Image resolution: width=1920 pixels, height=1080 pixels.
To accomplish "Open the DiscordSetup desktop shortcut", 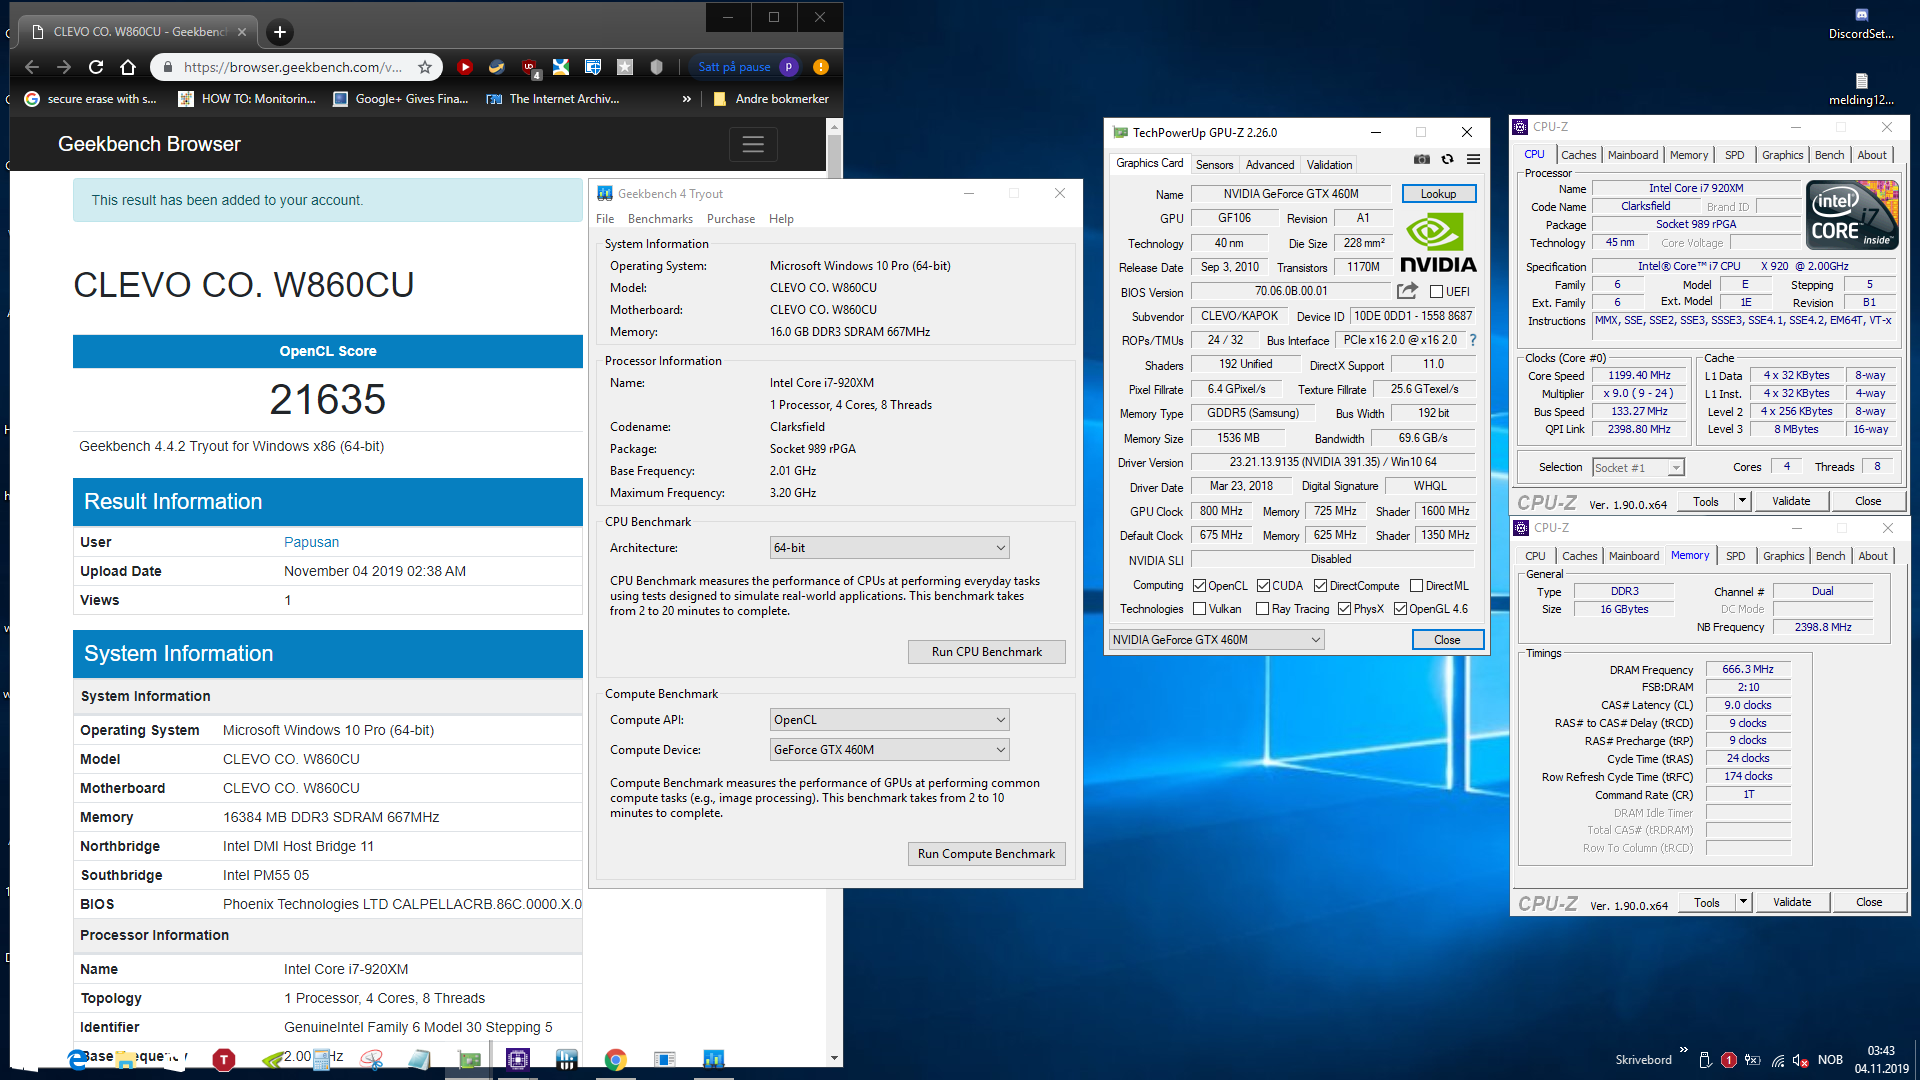I will (1861, 23).
